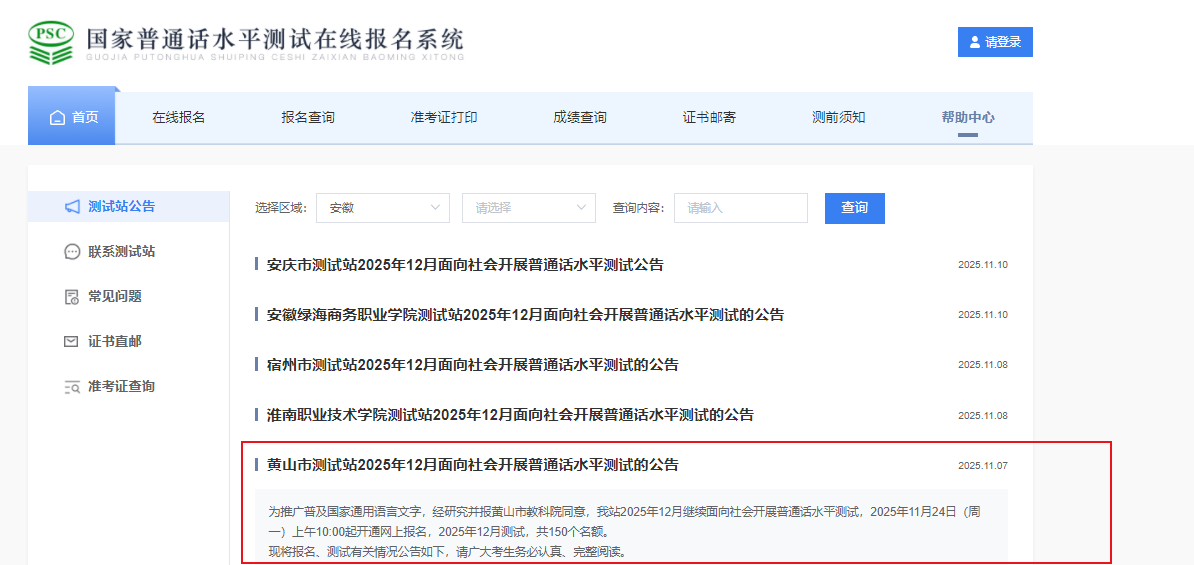Click the search-list icon beside 准考证查询
Screen dimensions: 1194x565
72,387
